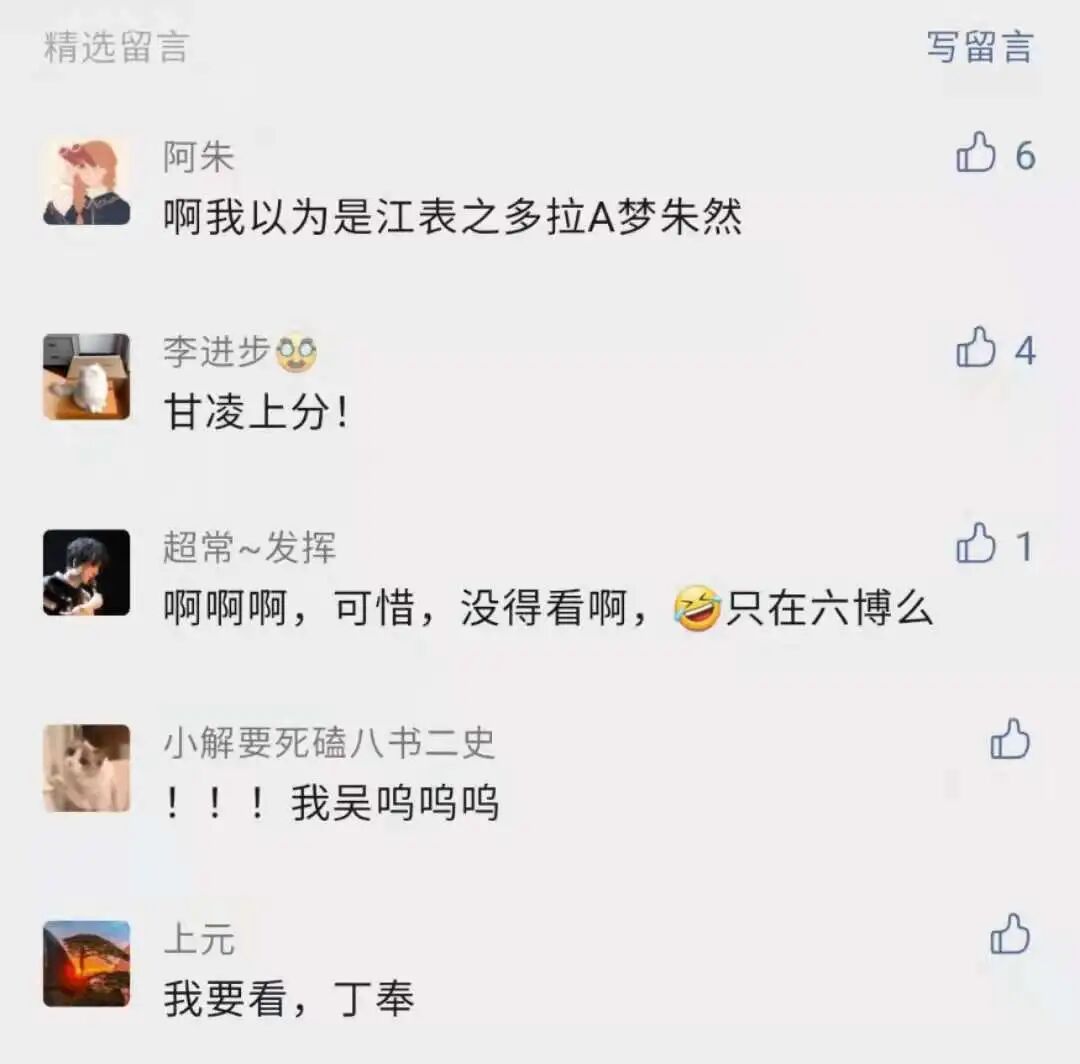Viewport: 1080px width, 1064px height.
Task: Tap the like count 6 on first comment
Action: pyautogui.click(x=1026, y=156)
